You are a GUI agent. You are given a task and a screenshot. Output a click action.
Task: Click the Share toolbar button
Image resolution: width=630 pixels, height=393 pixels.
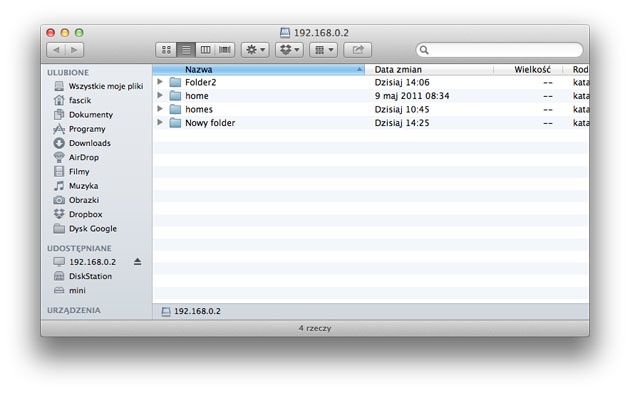[358, 50]
